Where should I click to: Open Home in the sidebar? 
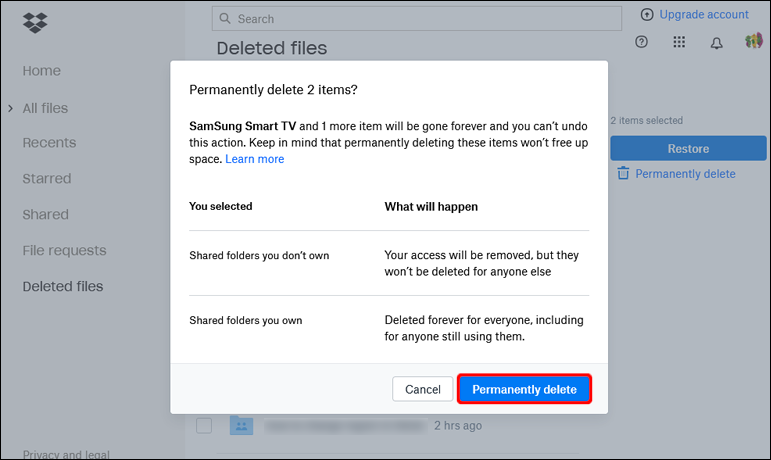[42, 71]
